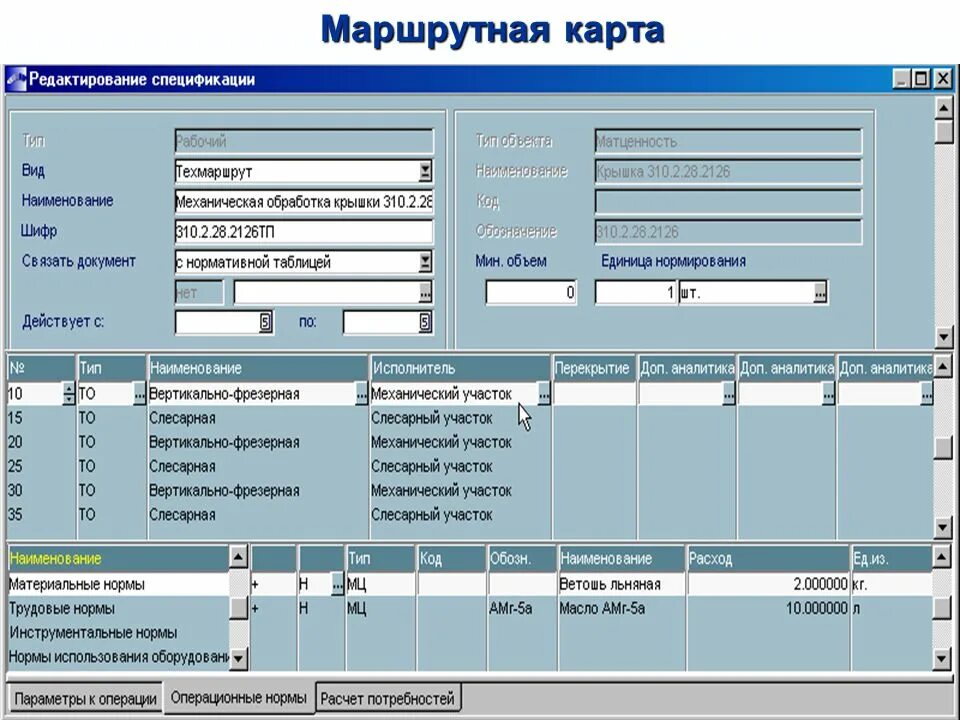Click Ветошь льняная name cell
This screenshot has height=720, width=960.
[621, 584]
